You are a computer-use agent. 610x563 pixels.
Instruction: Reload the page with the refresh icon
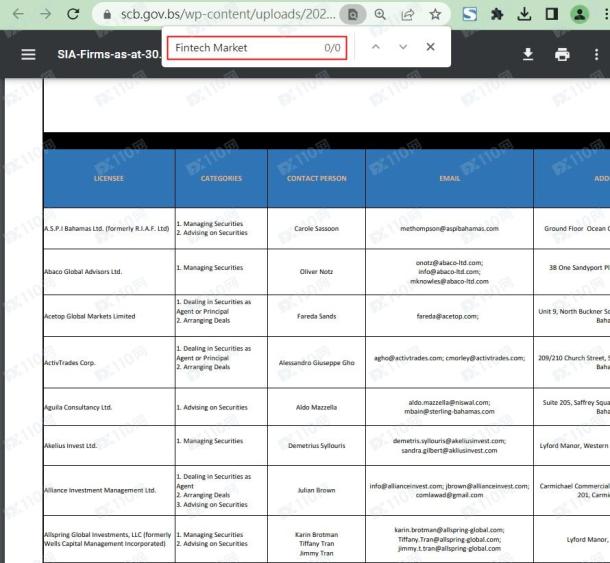73,14
